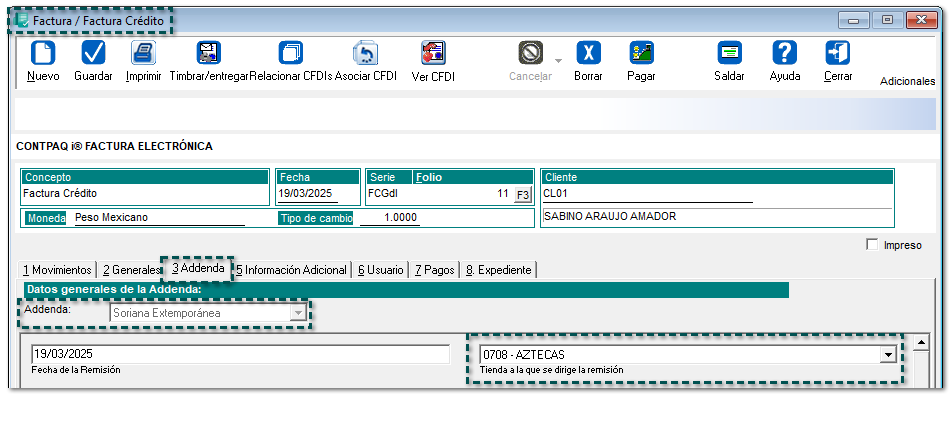Open the 5 Información Adicional tab

click(291, 270)
